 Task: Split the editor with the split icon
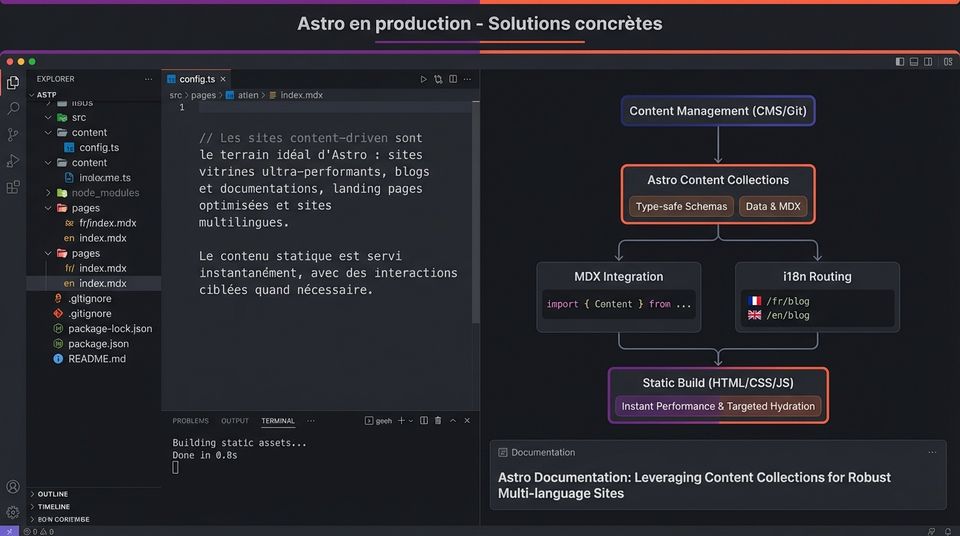(x=453, y=79)
